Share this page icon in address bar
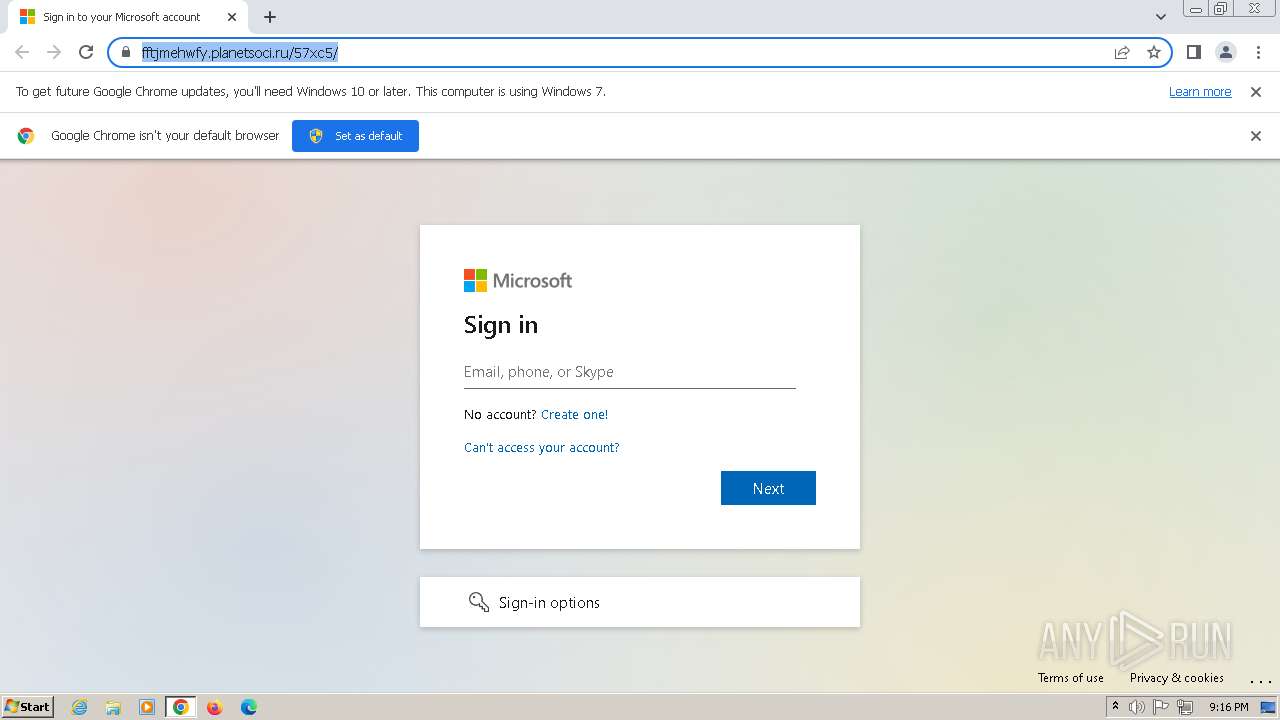 tap(1122, 52)
